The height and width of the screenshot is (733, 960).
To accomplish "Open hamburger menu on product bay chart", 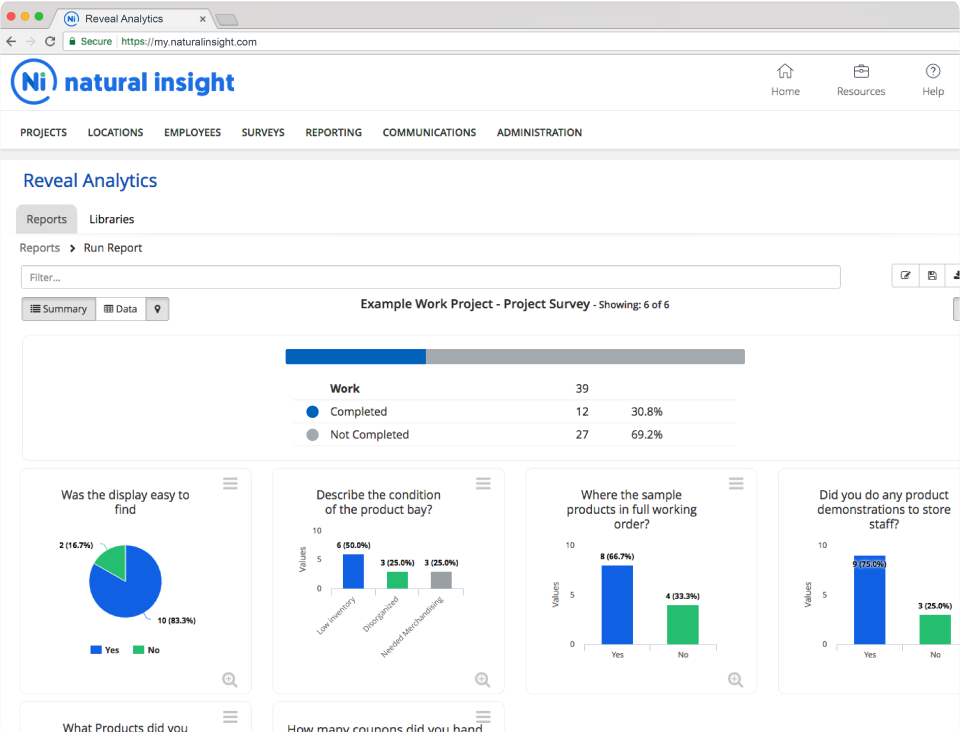I will [483, 484].
